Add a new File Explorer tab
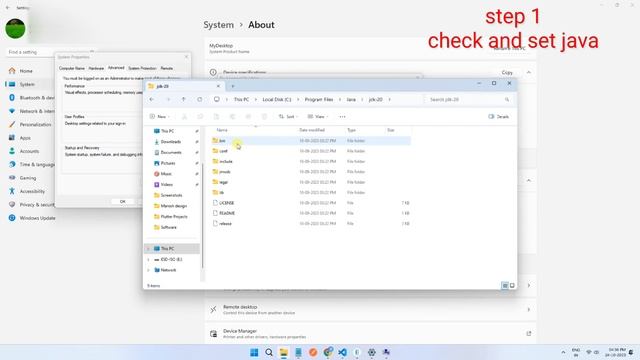Image resolution: width=640 pixels, height=360 pixels. 233,86
